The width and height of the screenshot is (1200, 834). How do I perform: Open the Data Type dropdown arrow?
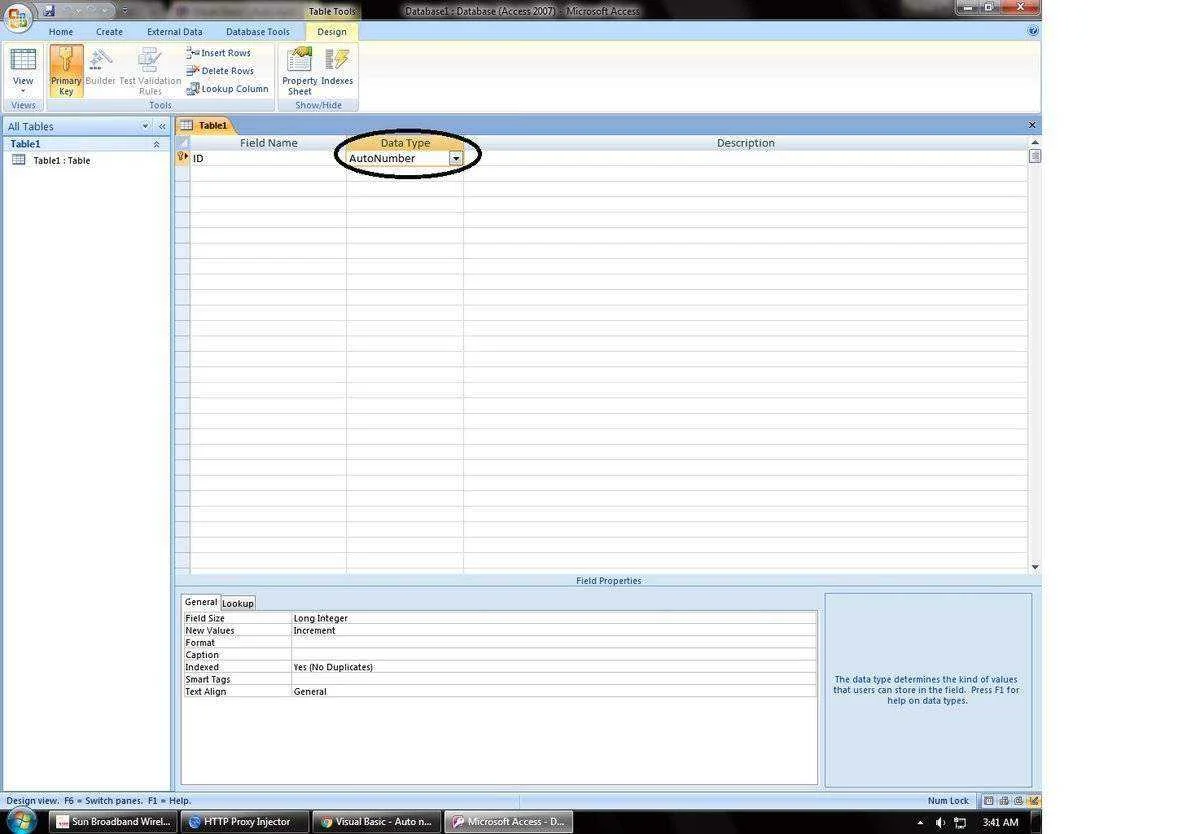456,158
